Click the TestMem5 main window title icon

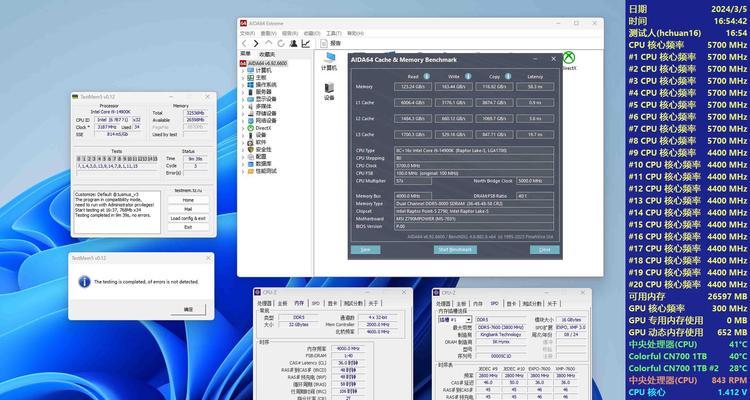[x=75, y=97]
